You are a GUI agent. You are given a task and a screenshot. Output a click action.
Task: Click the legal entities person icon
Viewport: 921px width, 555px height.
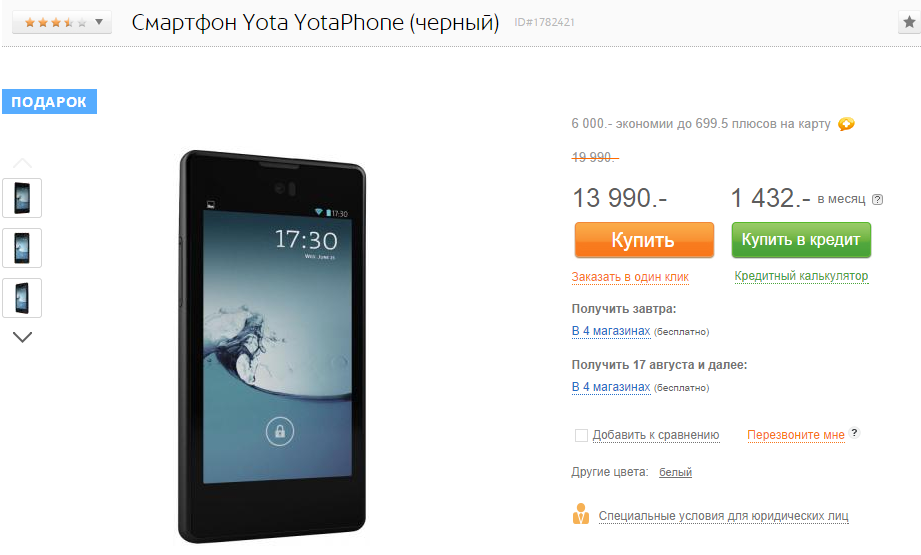[581, 514]
